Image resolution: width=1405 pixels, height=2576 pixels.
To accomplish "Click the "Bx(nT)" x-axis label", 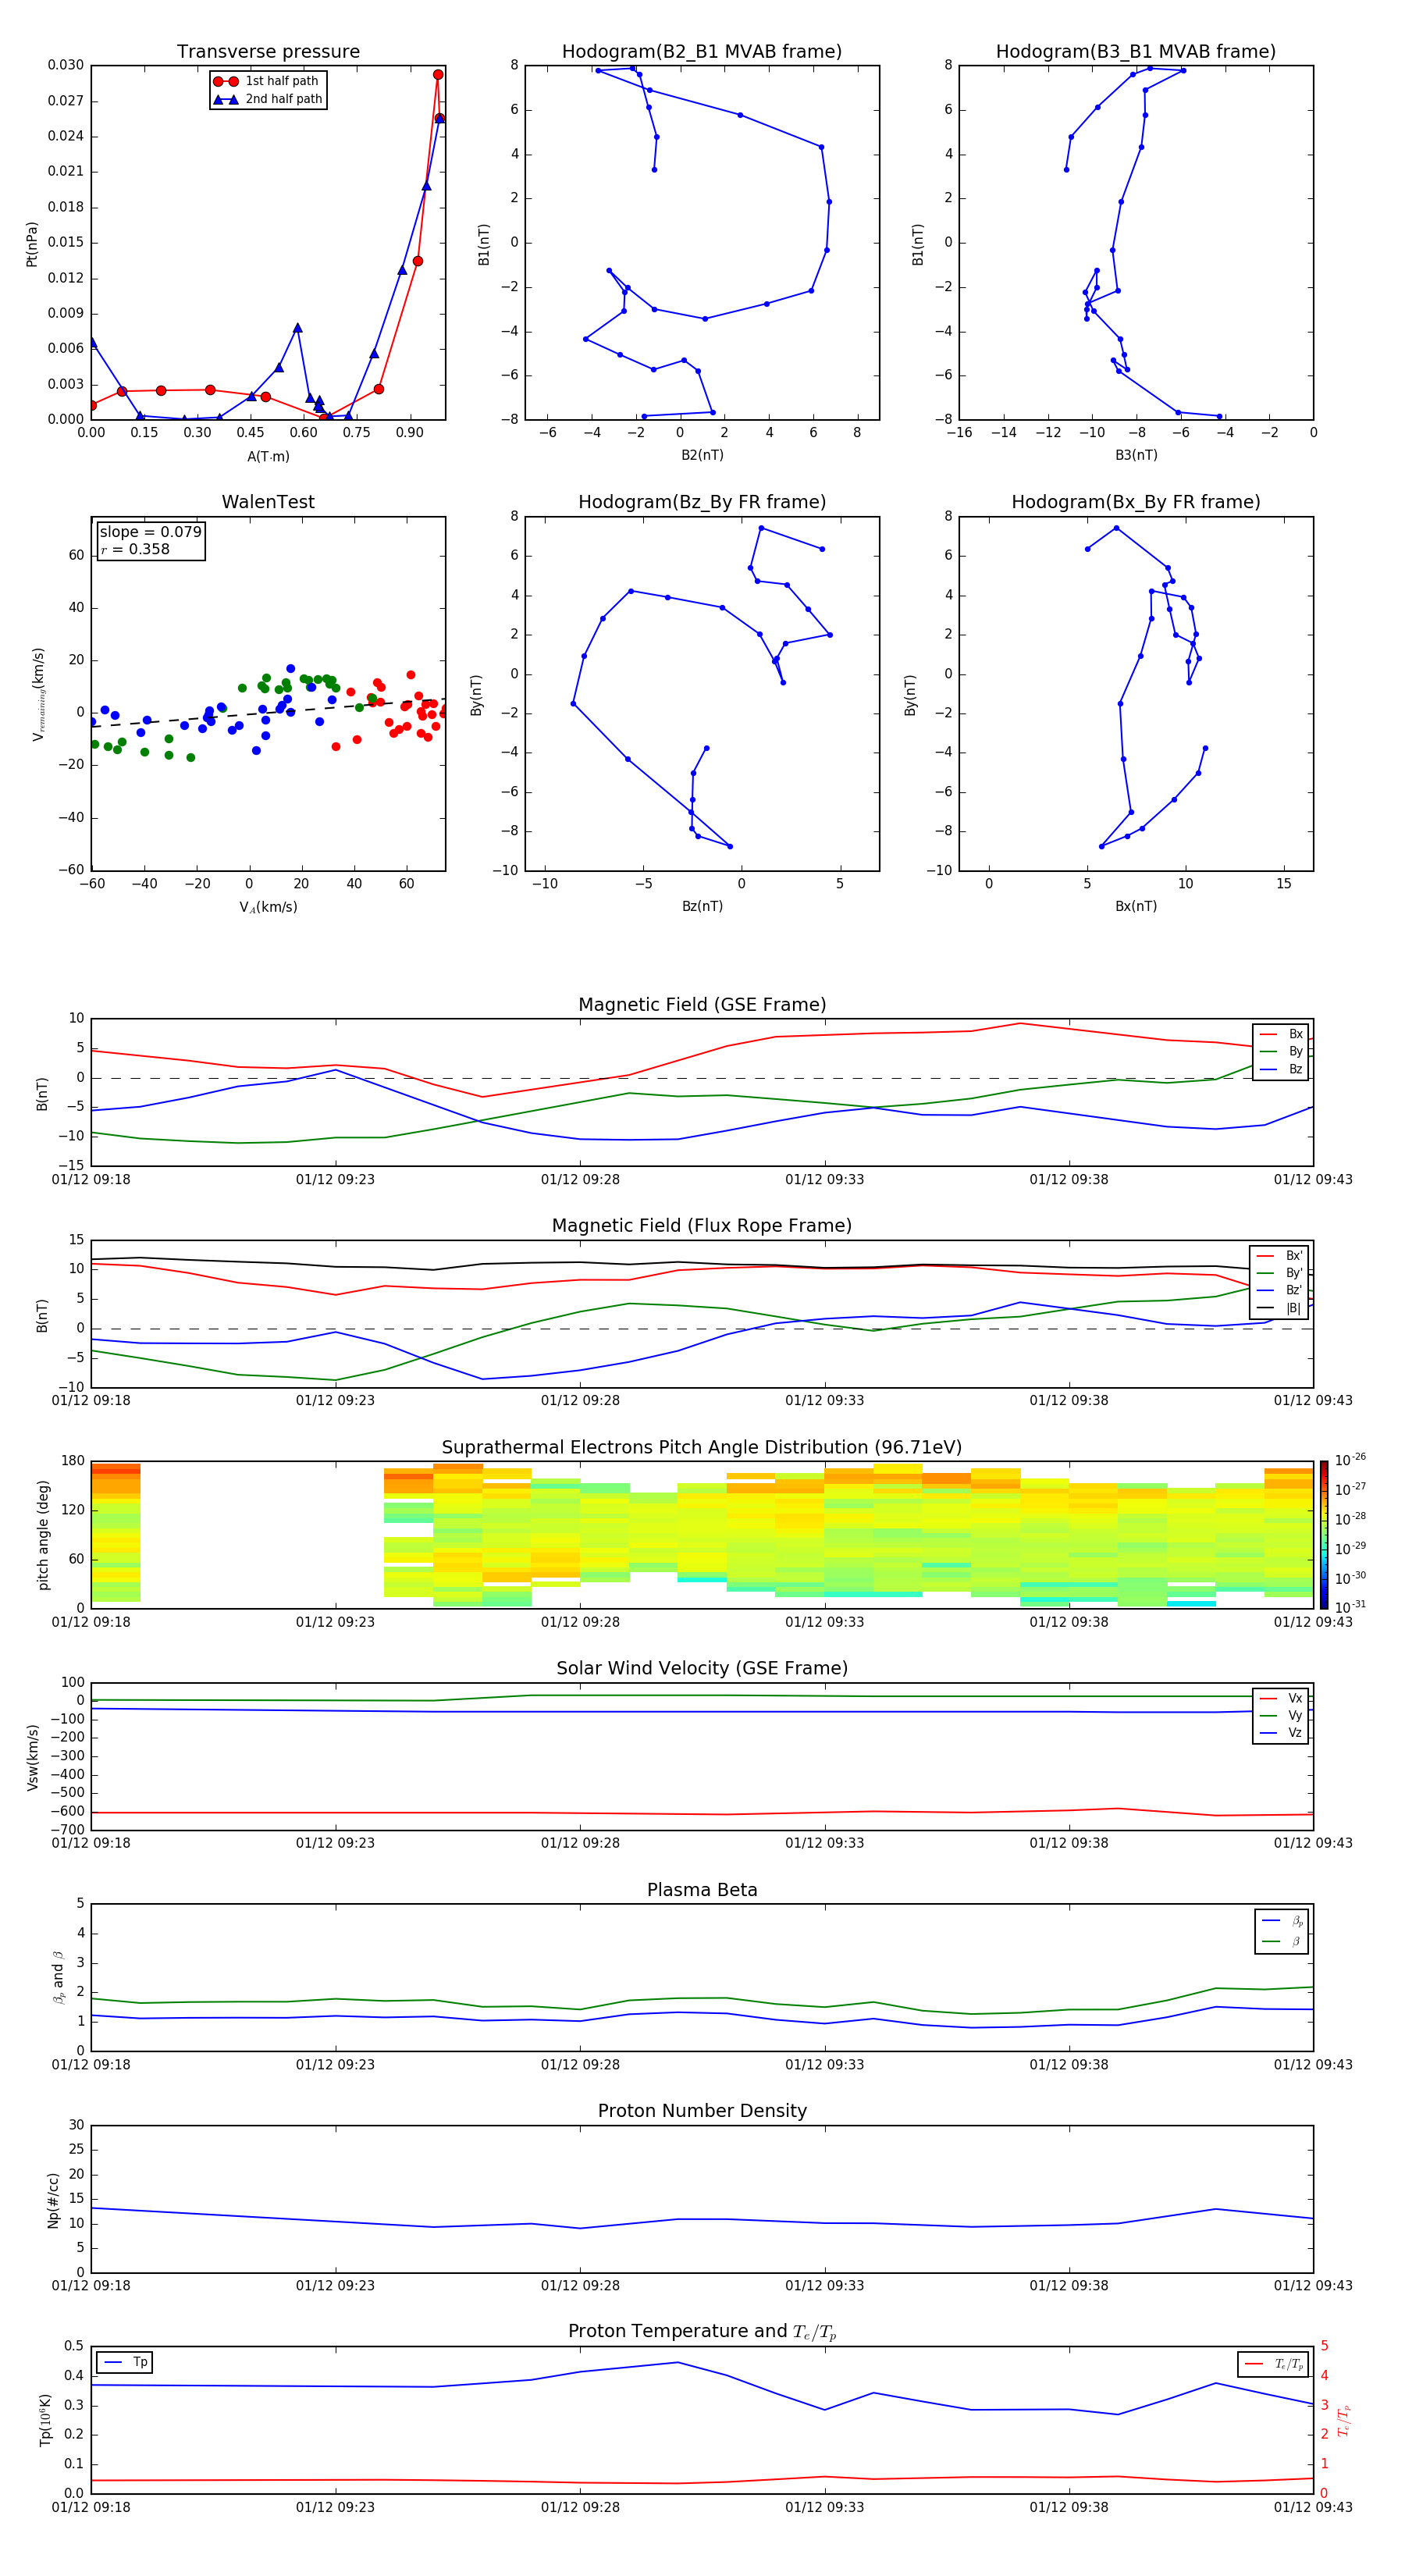I will 1136,906.
